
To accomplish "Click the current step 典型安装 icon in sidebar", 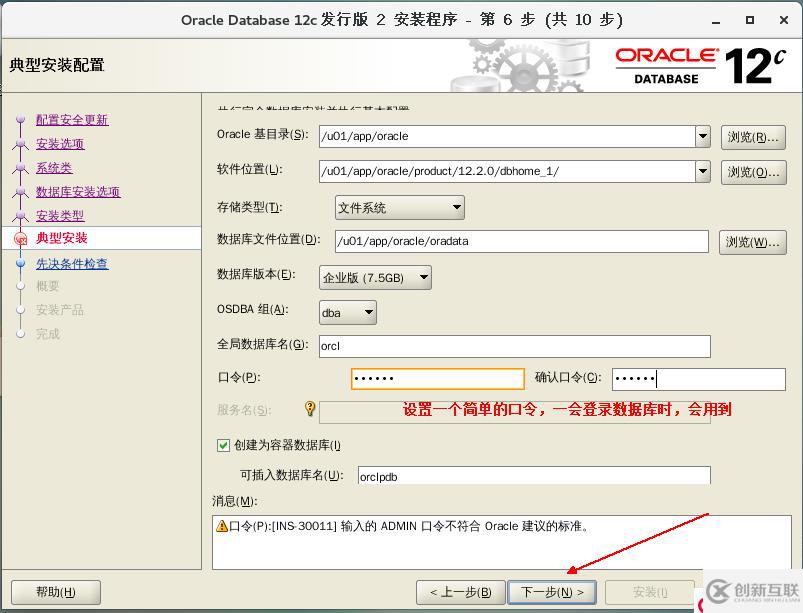I will 20,239.
